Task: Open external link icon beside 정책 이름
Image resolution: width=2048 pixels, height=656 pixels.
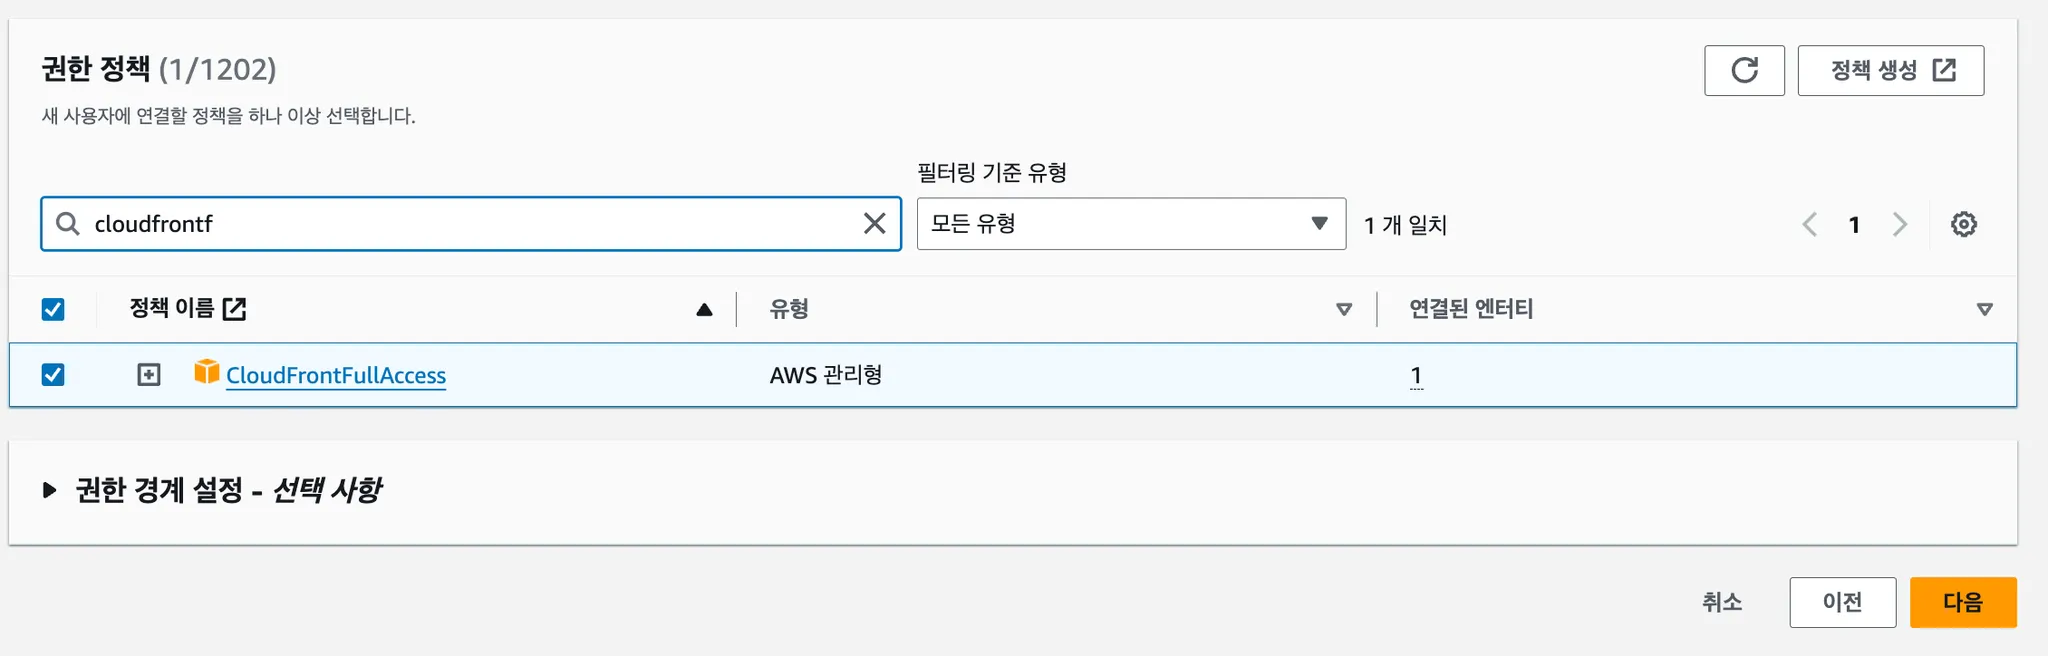Action: tap(234, 309)
